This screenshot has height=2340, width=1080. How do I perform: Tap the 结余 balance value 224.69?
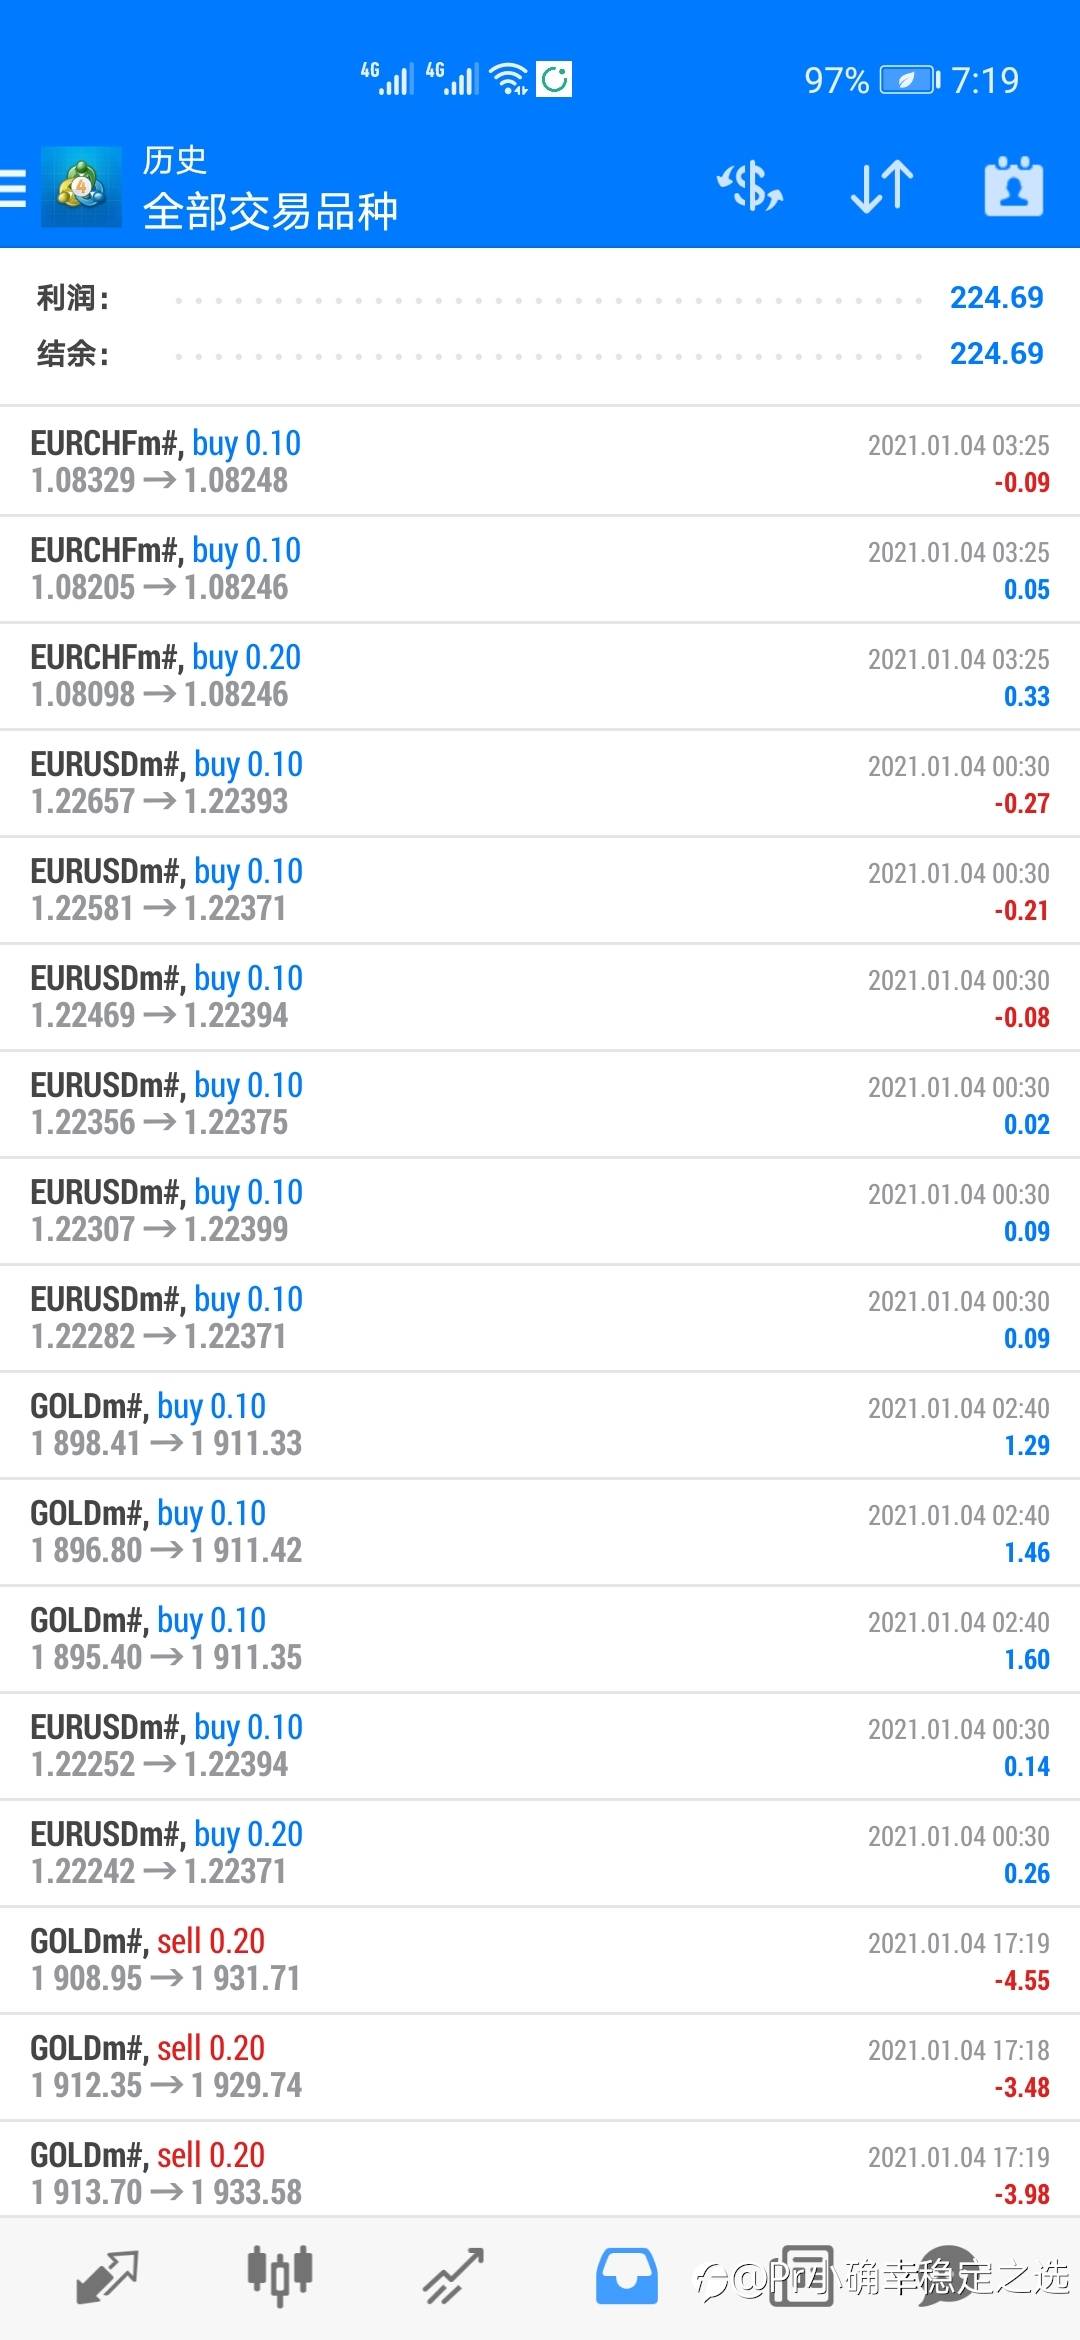pyautogui.click(x=996, y=353)
